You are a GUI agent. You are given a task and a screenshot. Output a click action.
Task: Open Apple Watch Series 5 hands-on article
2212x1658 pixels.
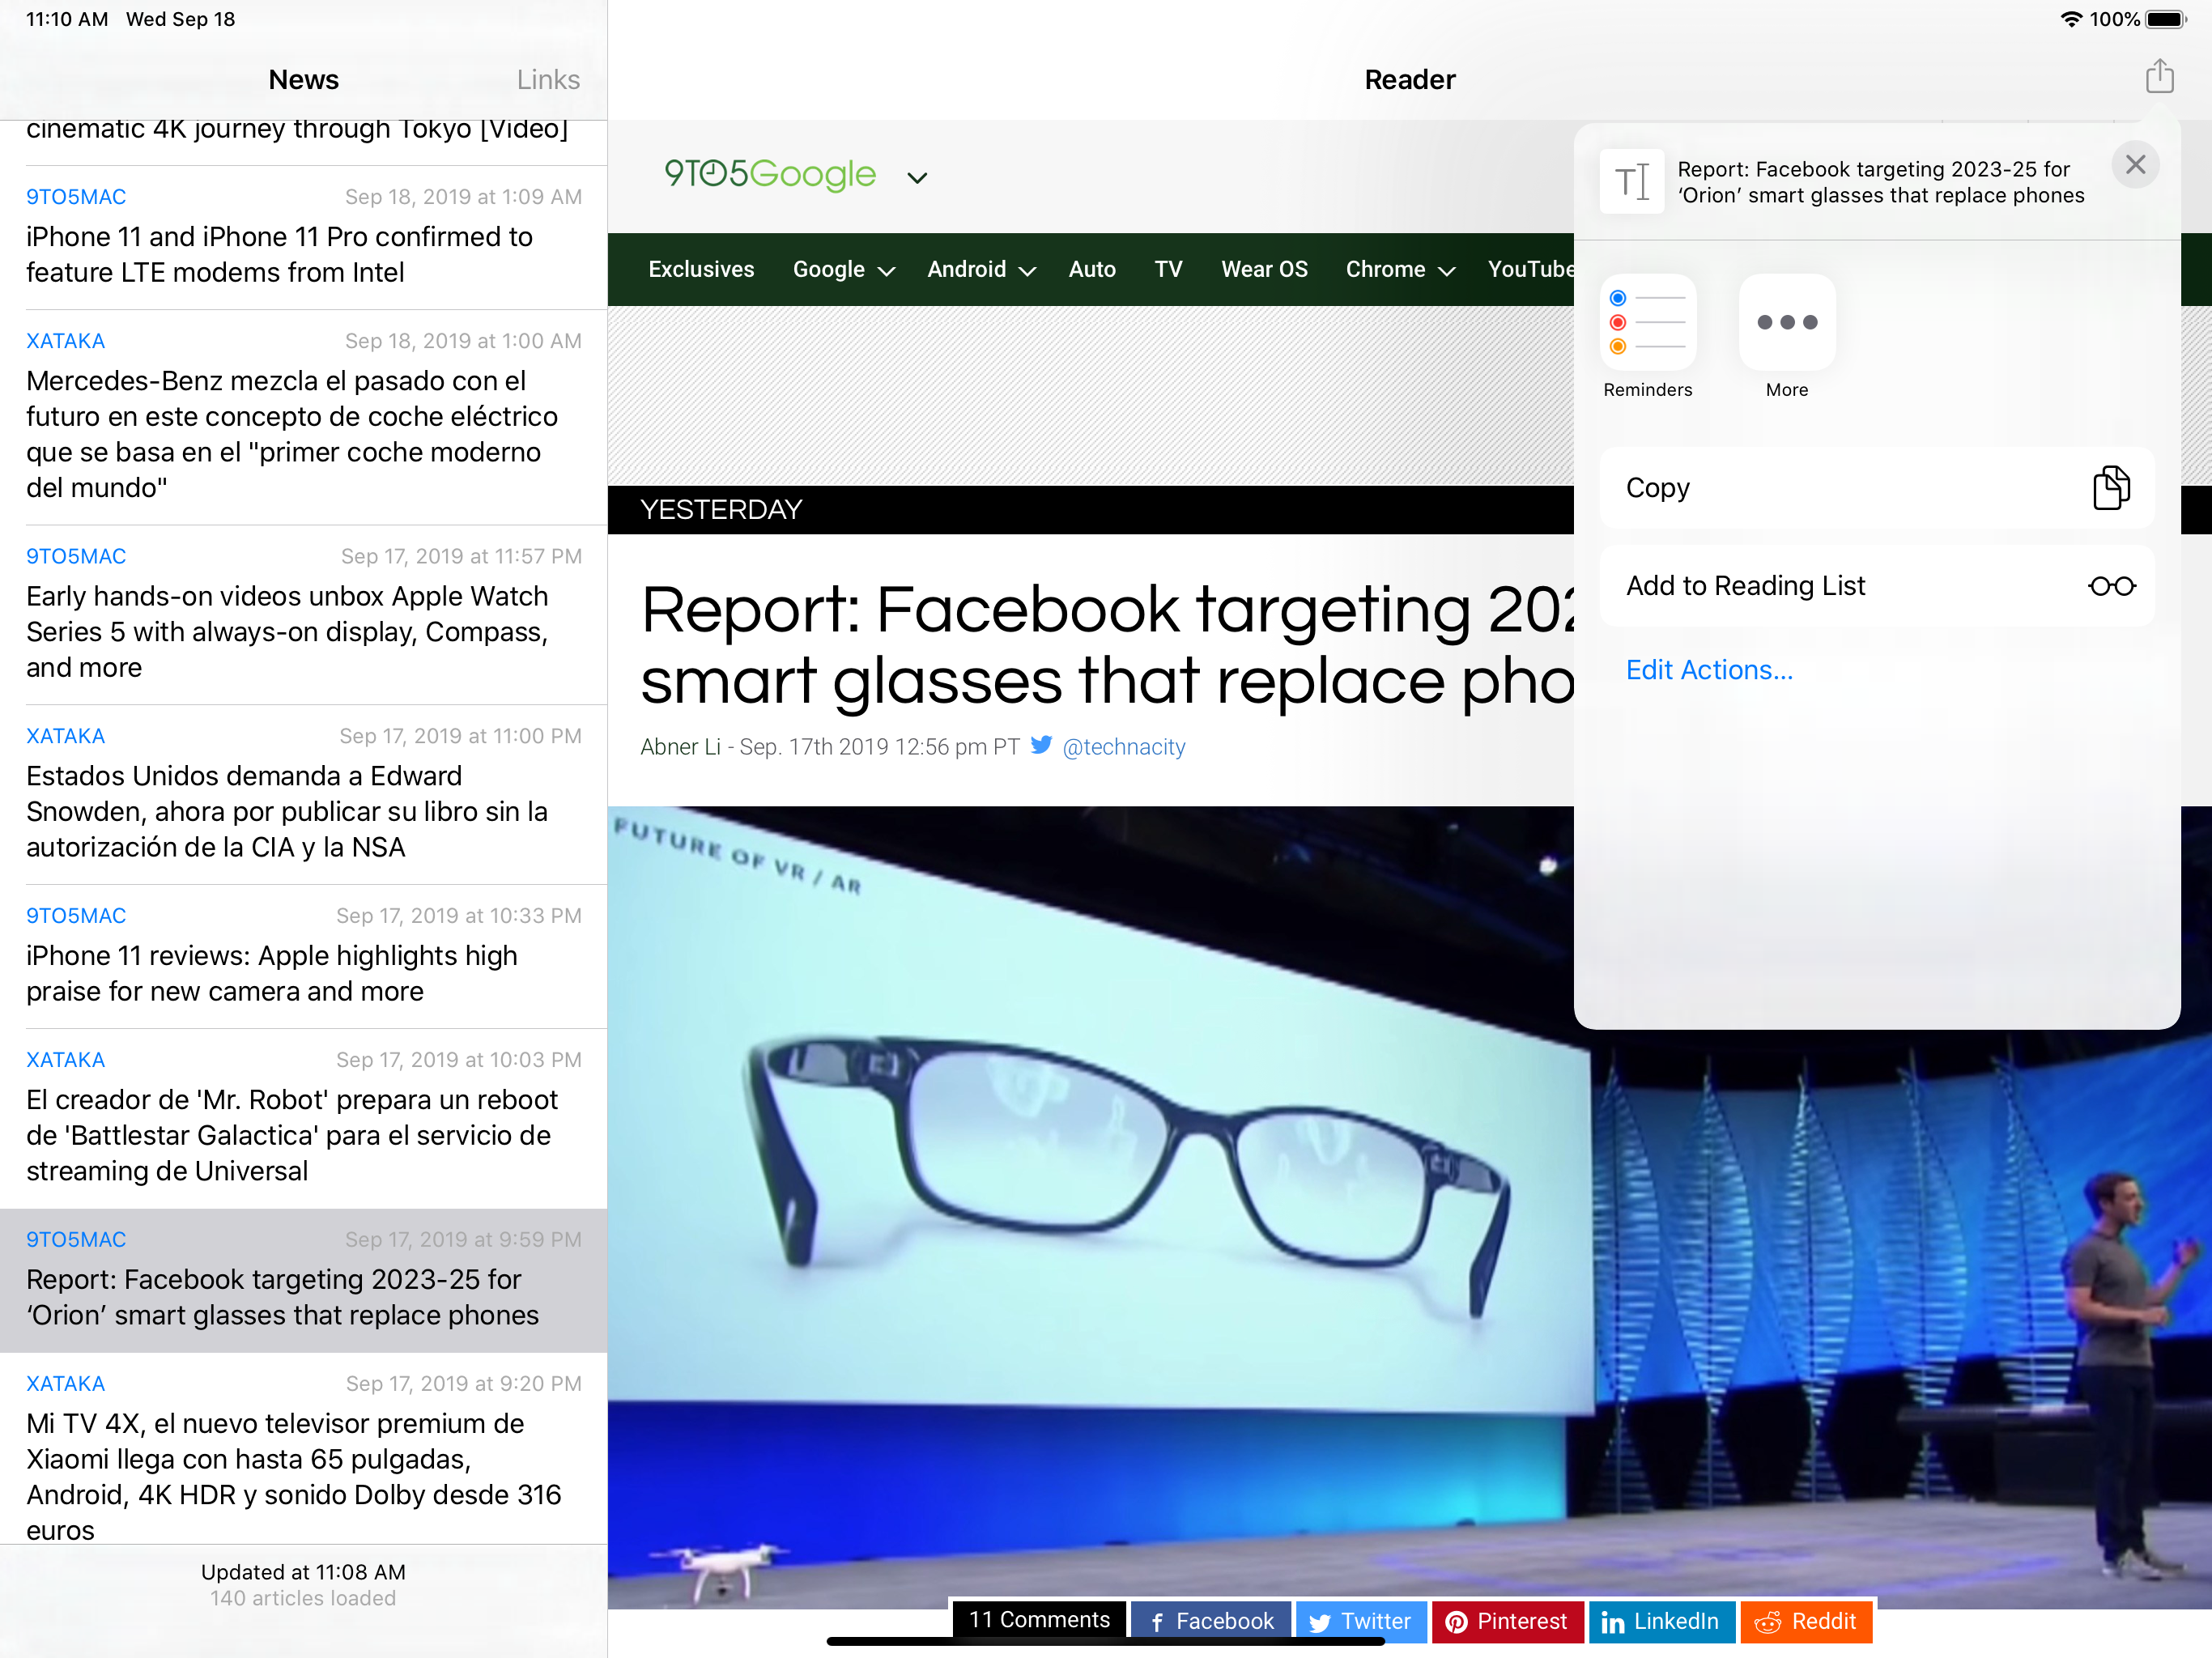coord(304,615)
